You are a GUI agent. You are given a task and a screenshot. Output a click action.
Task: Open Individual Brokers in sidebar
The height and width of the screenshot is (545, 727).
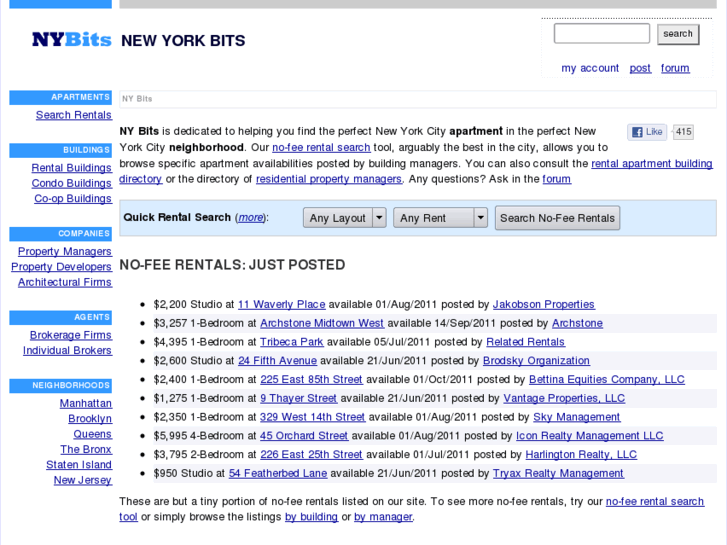pos(67,350)
